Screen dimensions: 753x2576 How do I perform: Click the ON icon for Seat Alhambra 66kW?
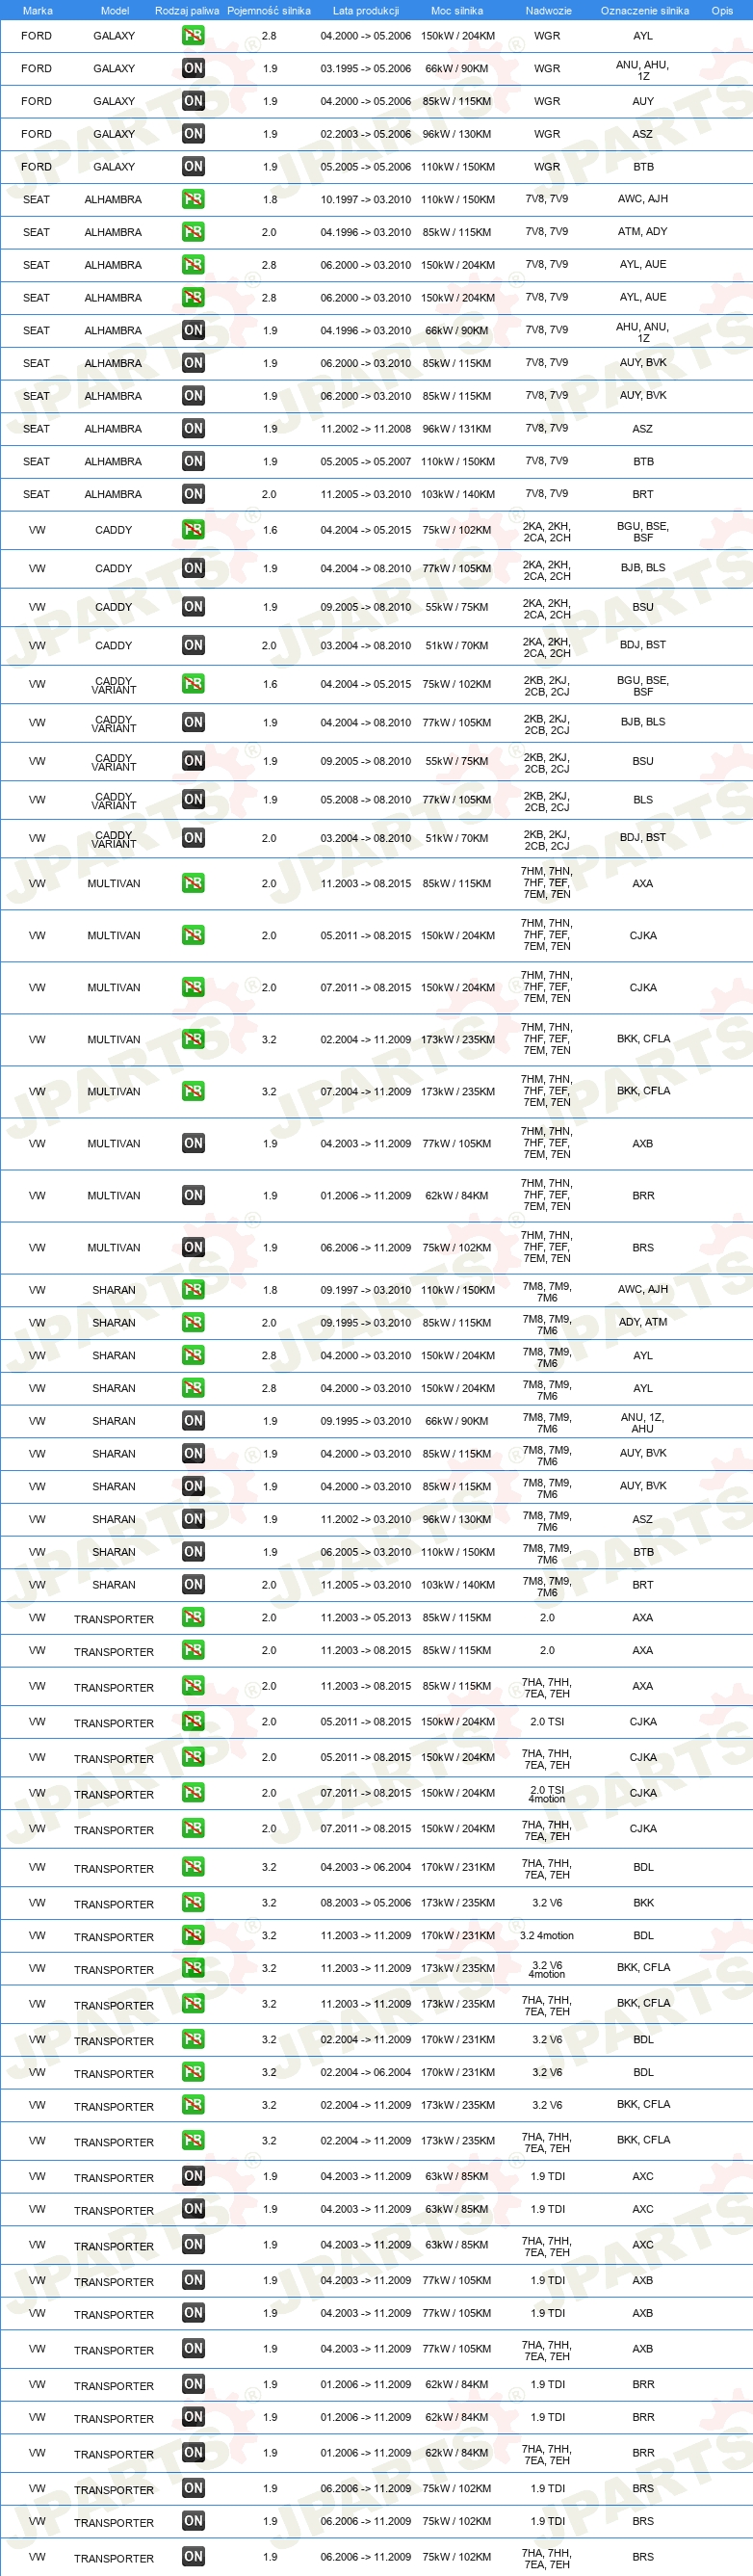[193, 329]
